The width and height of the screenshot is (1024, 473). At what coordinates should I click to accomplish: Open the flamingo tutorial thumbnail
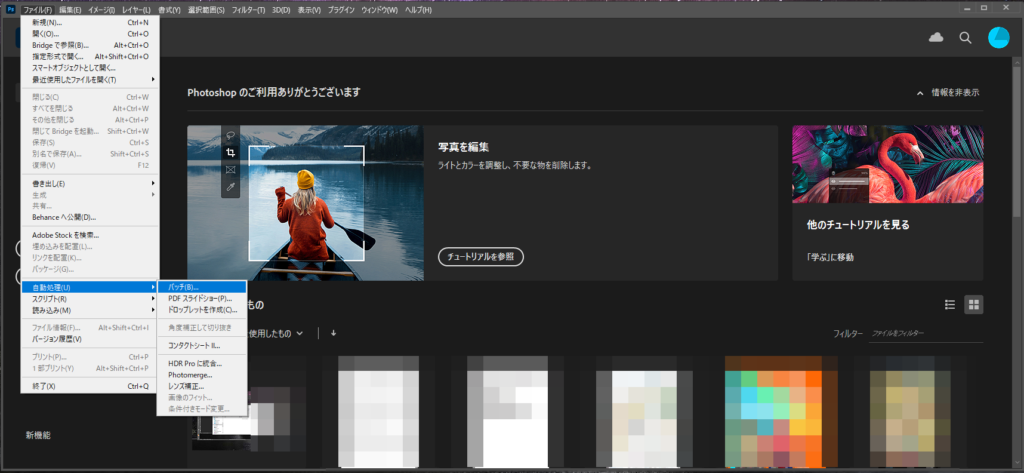click(888, 164)
